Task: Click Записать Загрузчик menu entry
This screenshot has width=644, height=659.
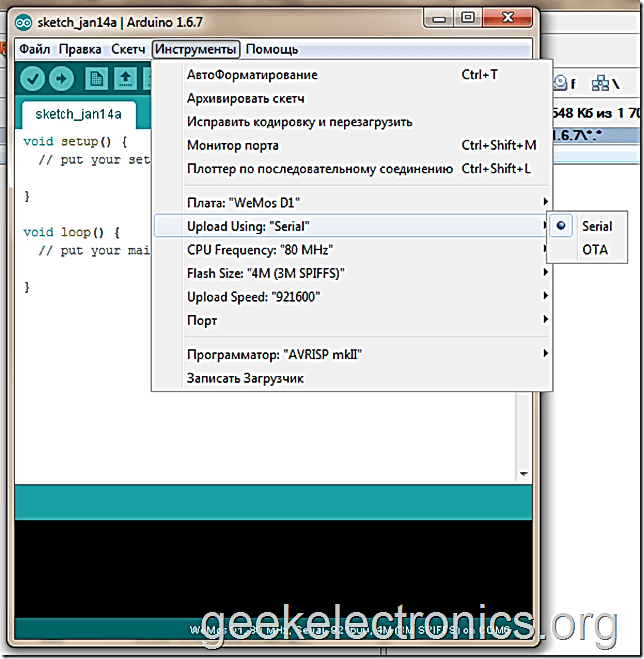Action: 245,378
